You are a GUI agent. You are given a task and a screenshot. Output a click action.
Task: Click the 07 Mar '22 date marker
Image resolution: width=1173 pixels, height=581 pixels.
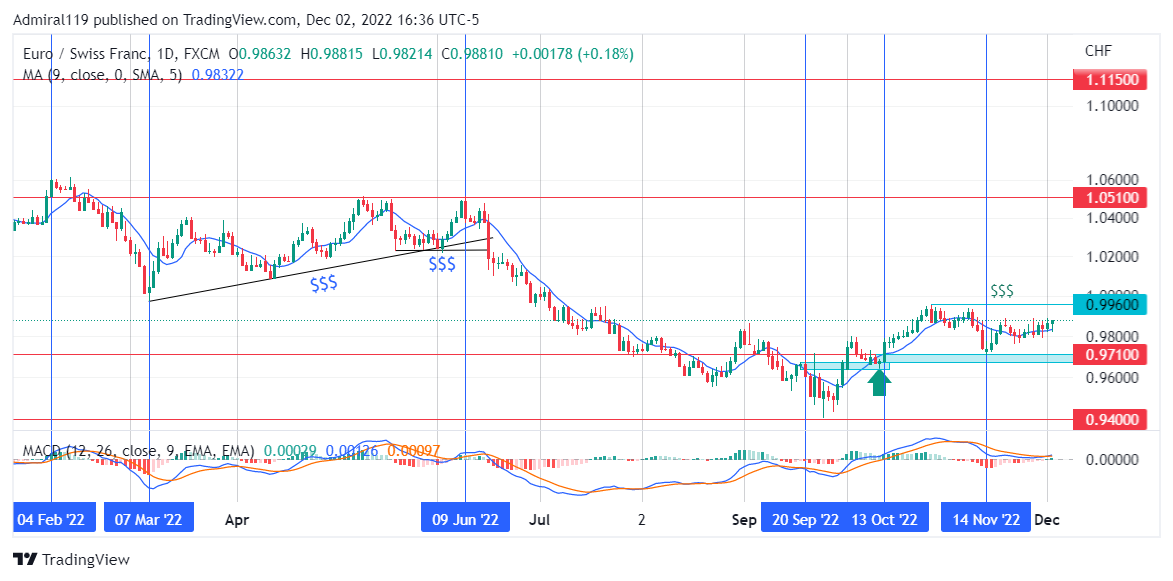(x=149, y=519)
